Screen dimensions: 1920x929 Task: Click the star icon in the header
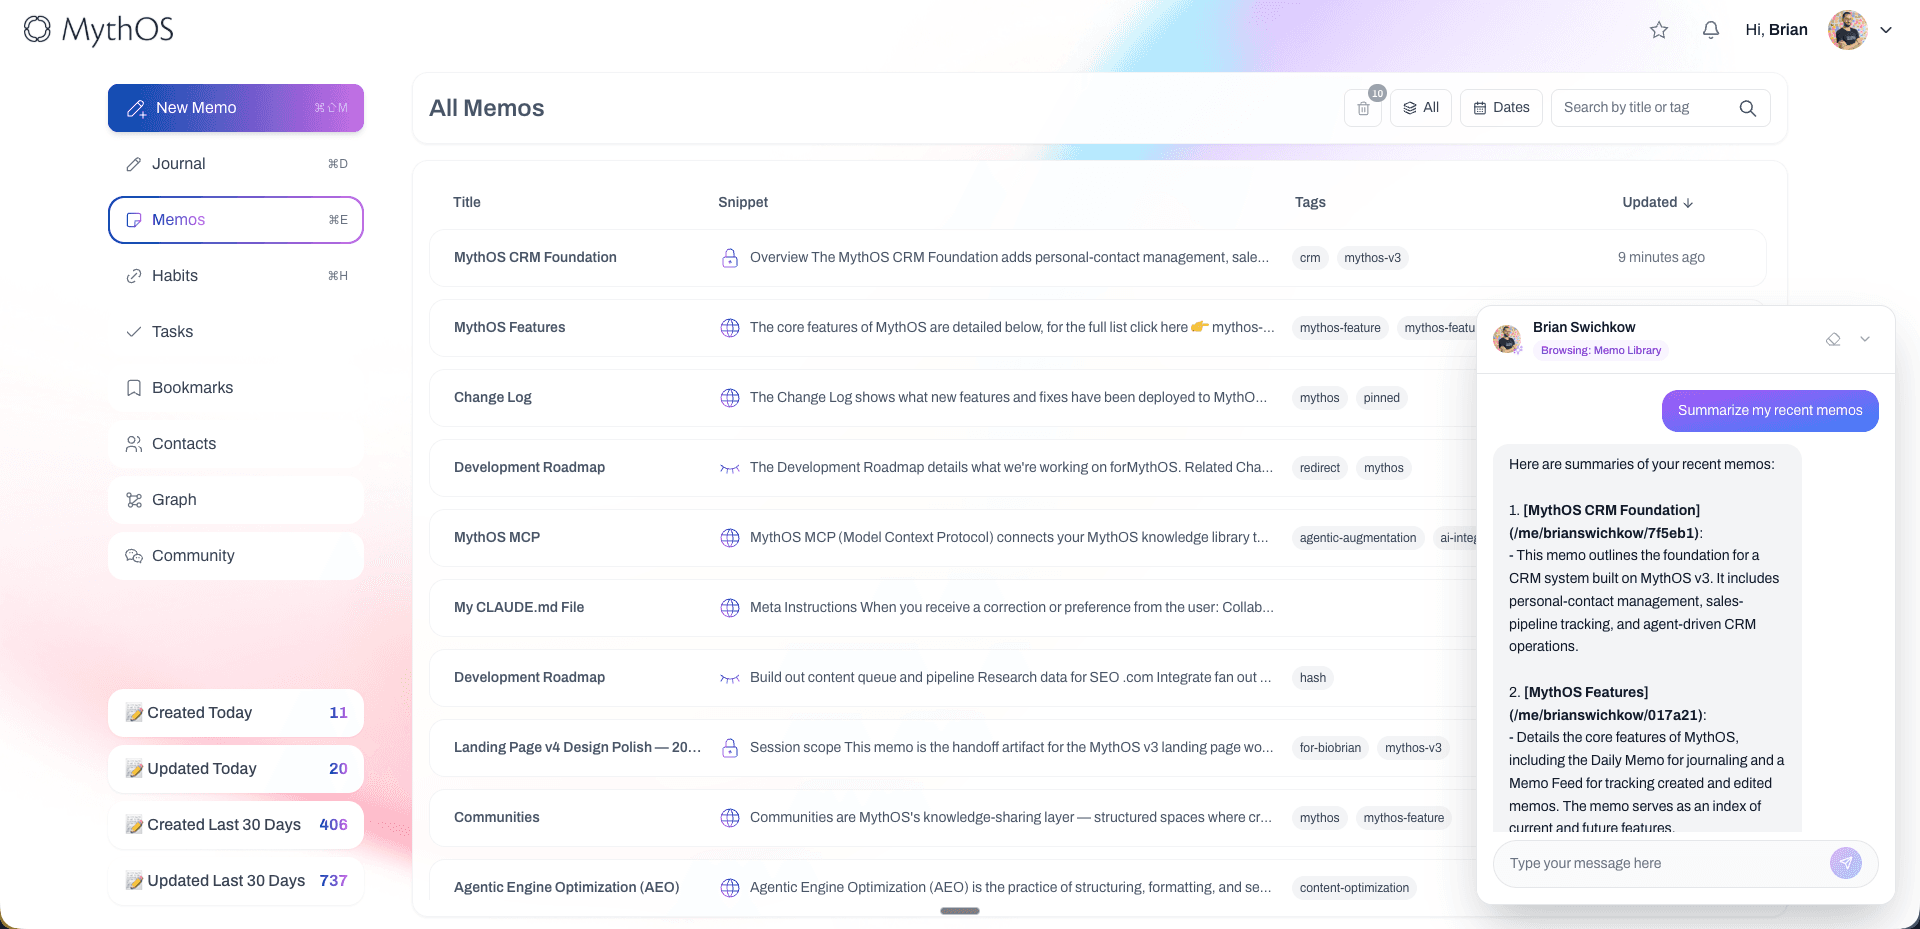pyautogui.click(x=1659, y=30)
